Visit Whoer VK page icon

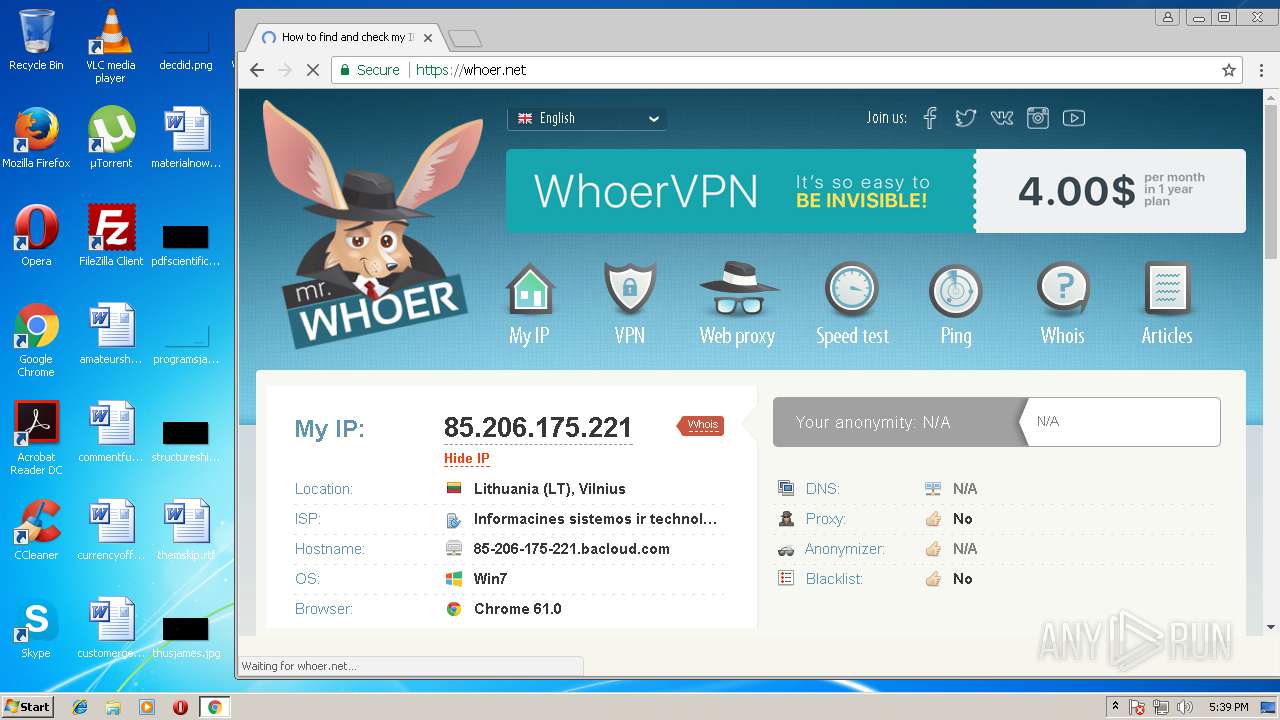pos(1001,118)
